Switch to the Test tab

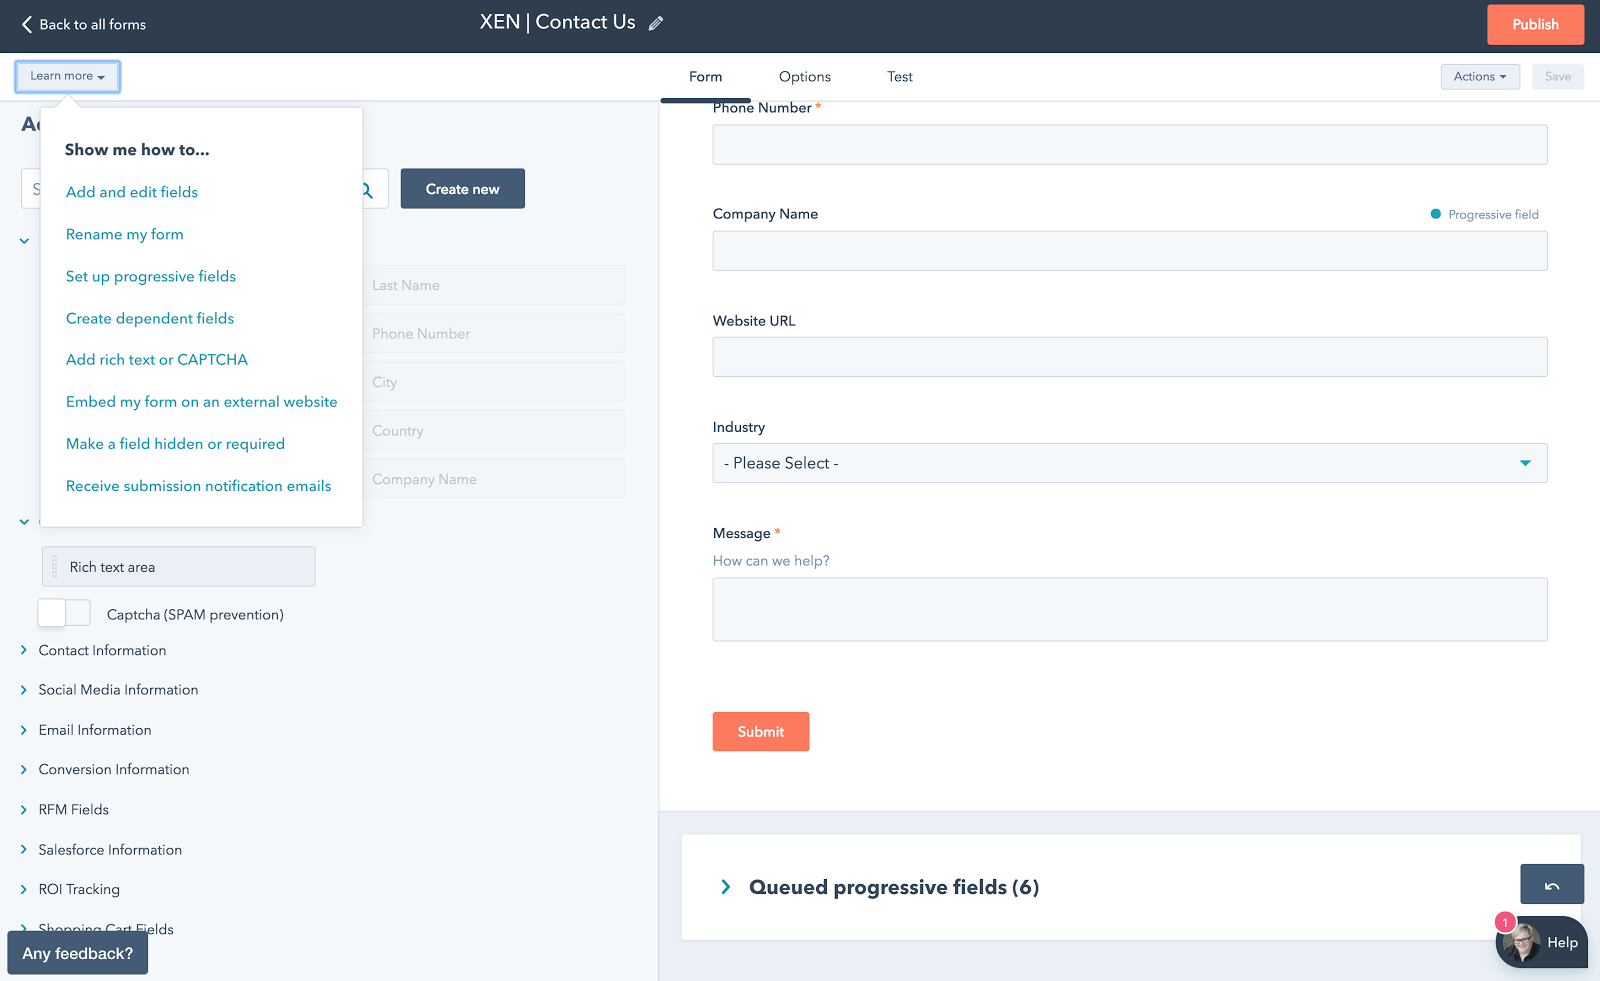click(x=900, y=77)
